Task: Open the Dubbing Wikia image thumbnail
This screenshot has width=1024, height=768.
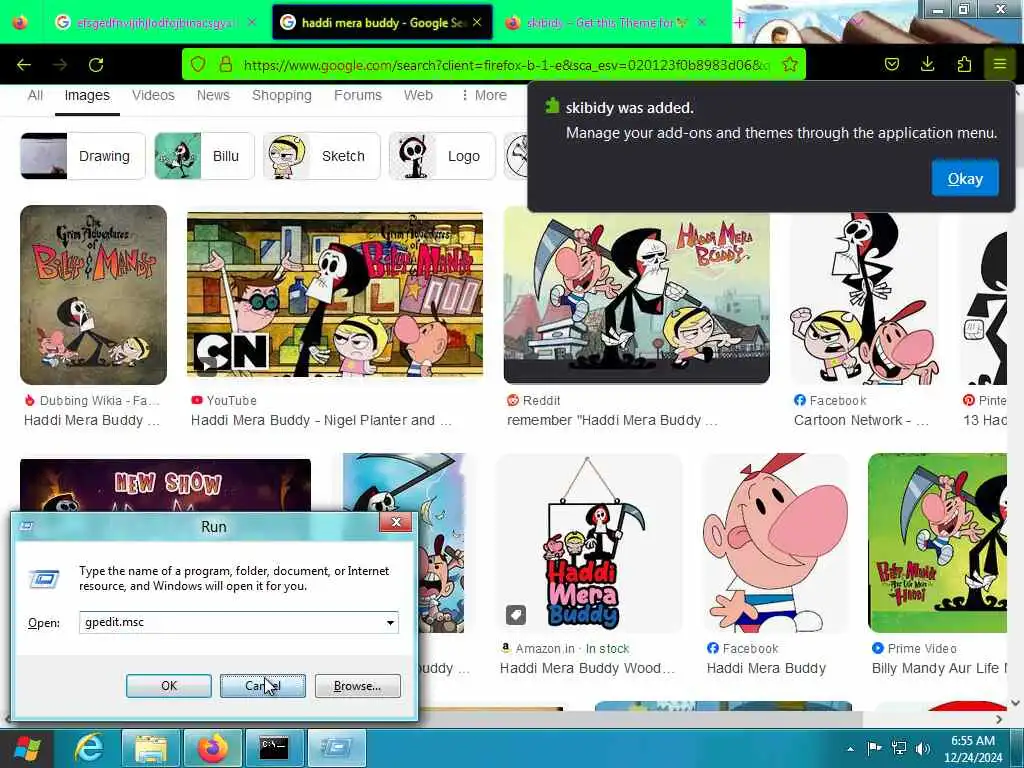Action: click(93, 295)
